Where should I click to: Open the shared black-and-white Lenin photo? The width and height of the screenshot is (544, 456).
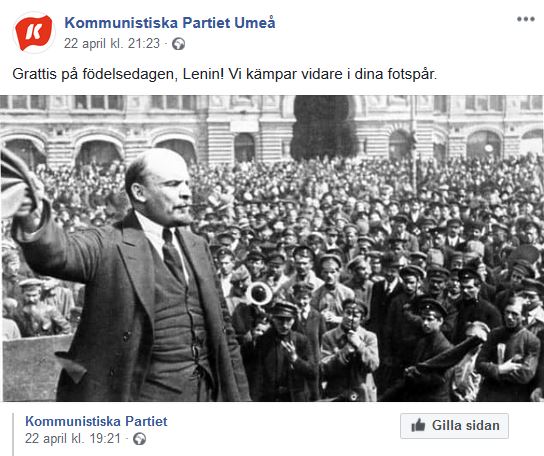tap(272, 248)
